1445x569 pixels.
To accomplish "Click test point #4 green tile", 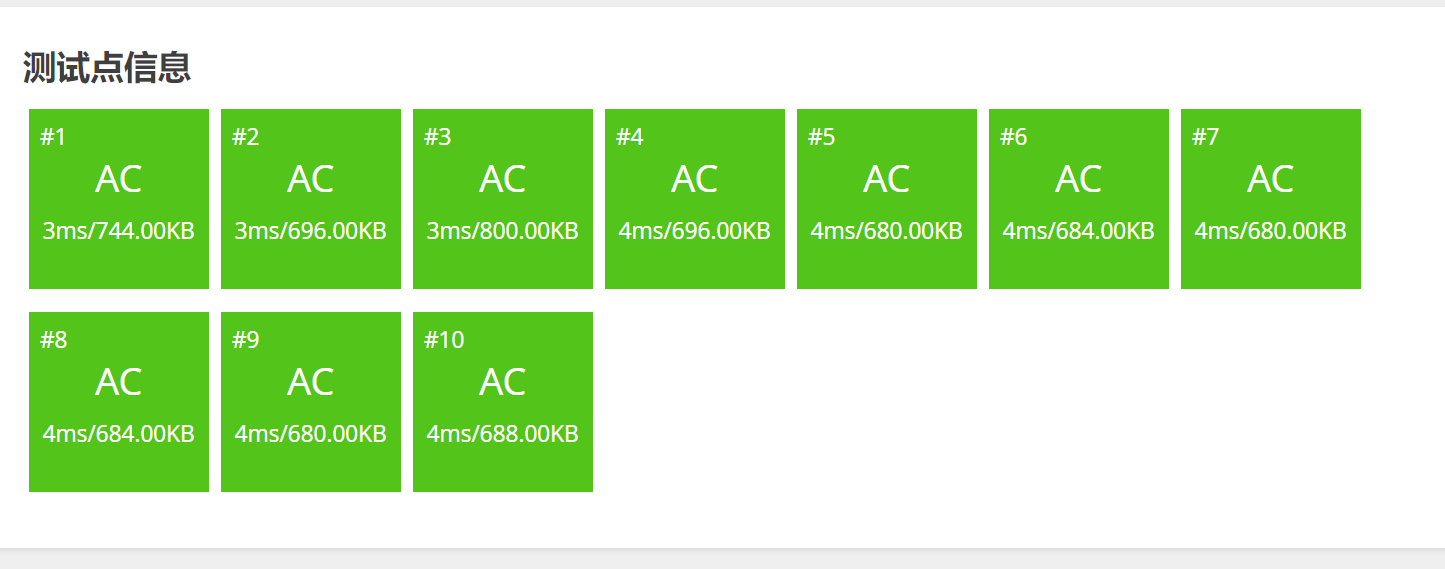I will coord(695,199).
